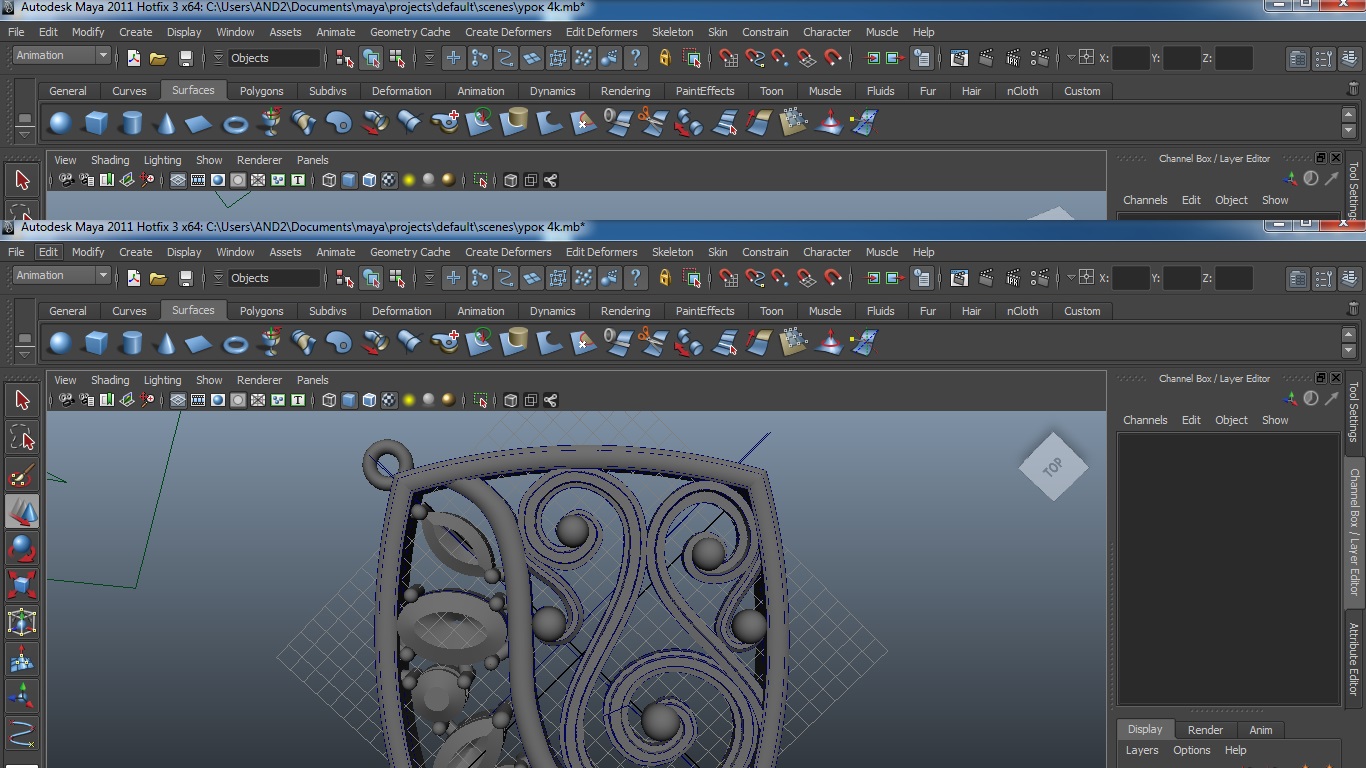
Task: Click scissors Detach Surfaces icon, lower window shelf
Action: click(x=652, y=343)
